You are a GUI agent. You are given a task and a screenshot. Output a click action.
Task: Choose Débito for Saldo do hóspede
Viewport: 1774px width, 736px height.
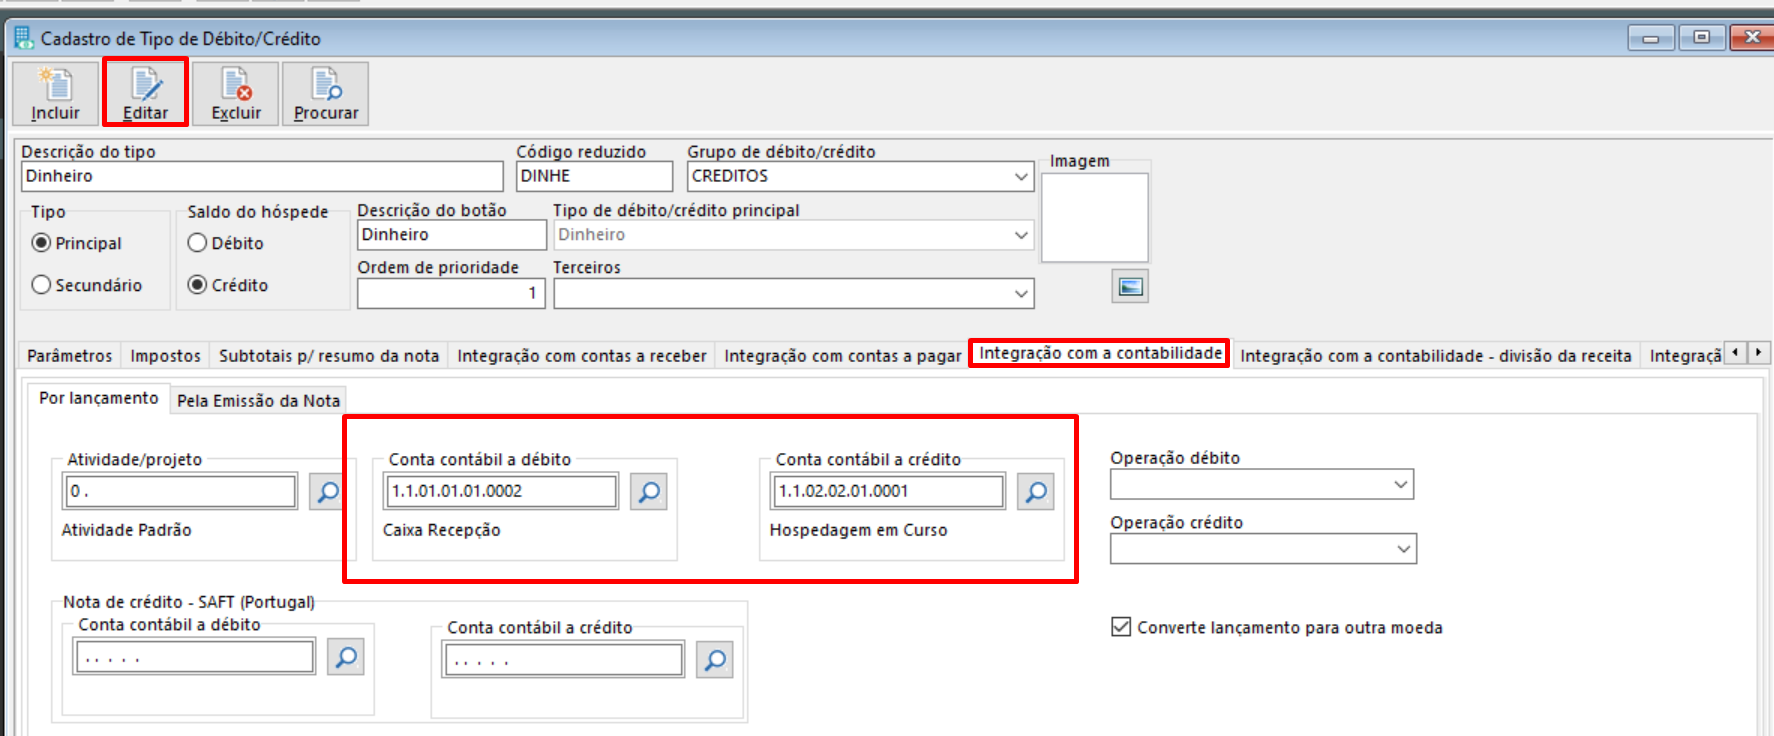pos(197,243)
